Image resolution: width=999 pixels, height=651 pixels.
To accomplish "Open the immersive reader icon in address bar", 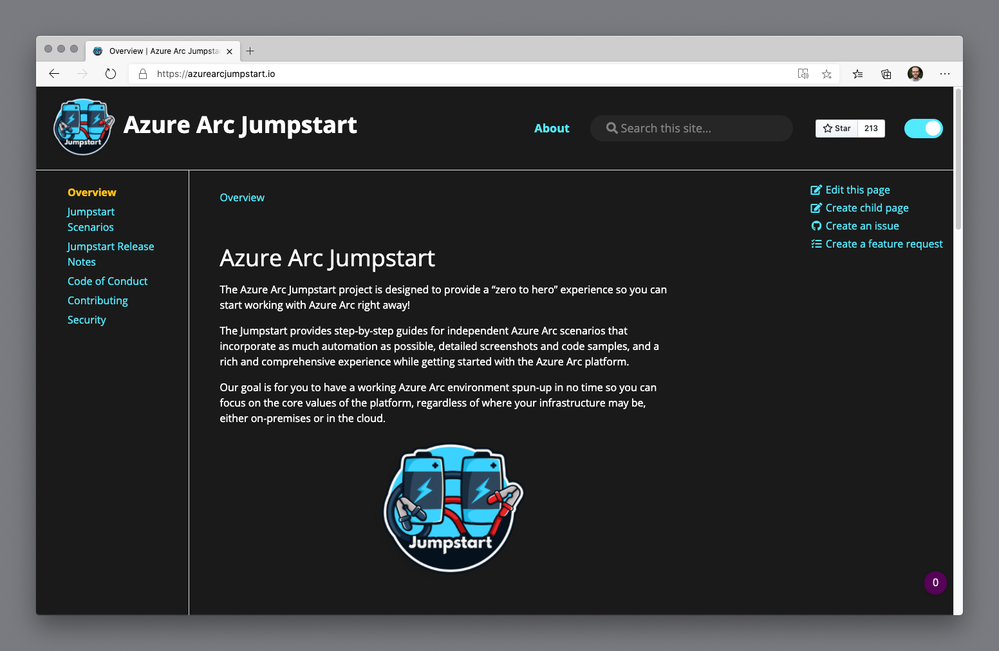I will coord(803,74).
